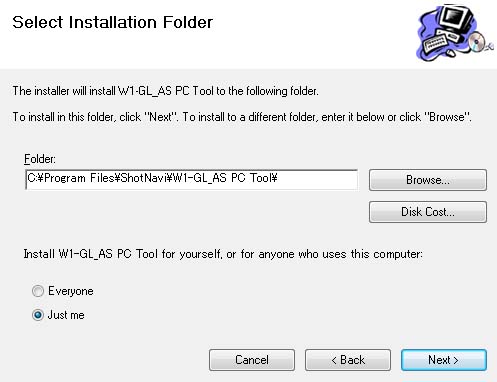Screen dimensions: 497x382
Task: Click the keyboard in the installer graphic
Action: pyautogui.click(x=435, y=43)
